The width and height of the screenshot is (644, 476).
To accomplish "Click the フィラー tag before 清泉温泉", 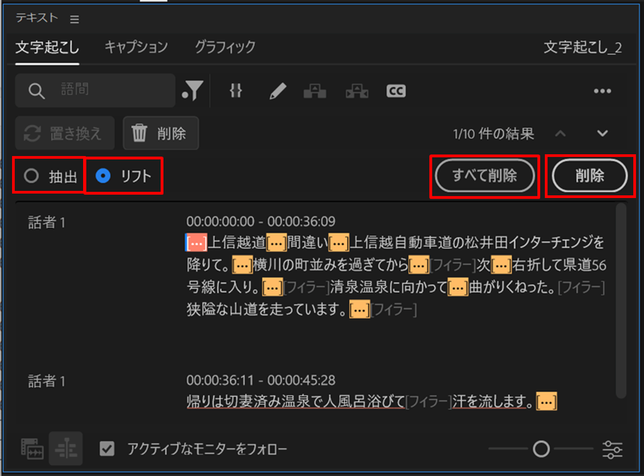I will point(306,287).
